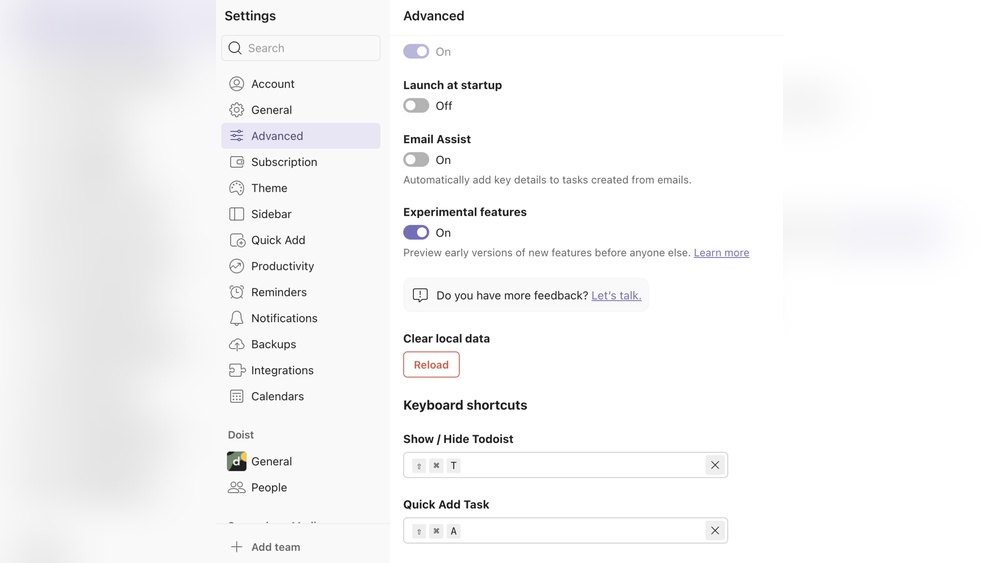Click the Reload button
Viewport: 1000px width, 563px height.
[431, 365]
